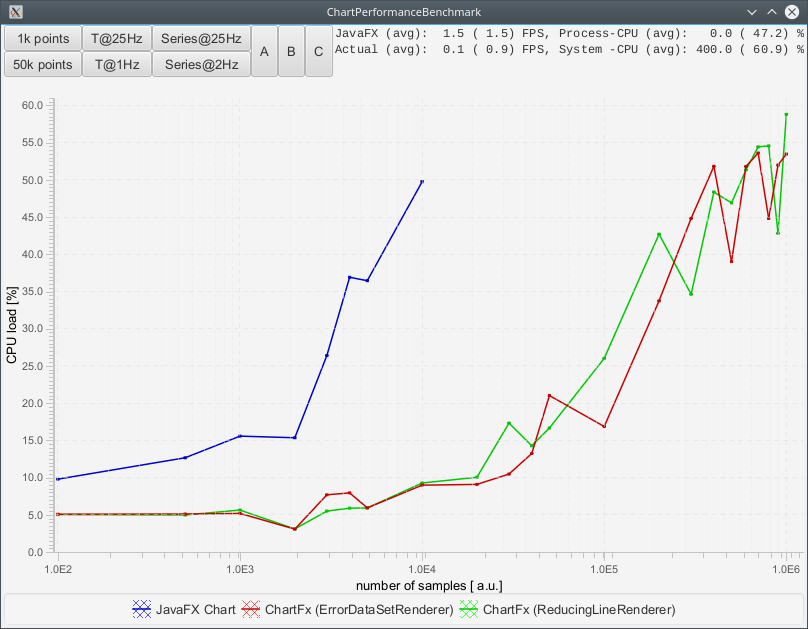
Task: Click the topmost green point near 1.0E6
Action: [x=786, y=114]
